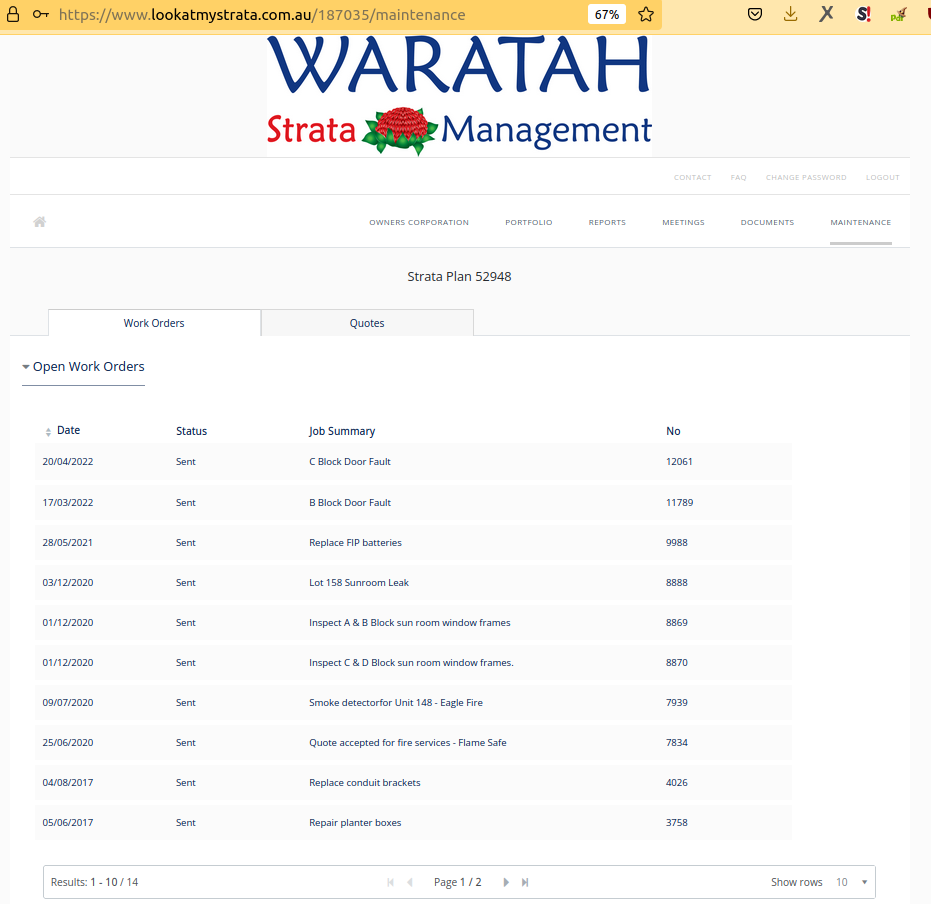Click the date 28/05/2021
Screen dimensions: 931x904
pyautogui.click(x=67, y=543)
